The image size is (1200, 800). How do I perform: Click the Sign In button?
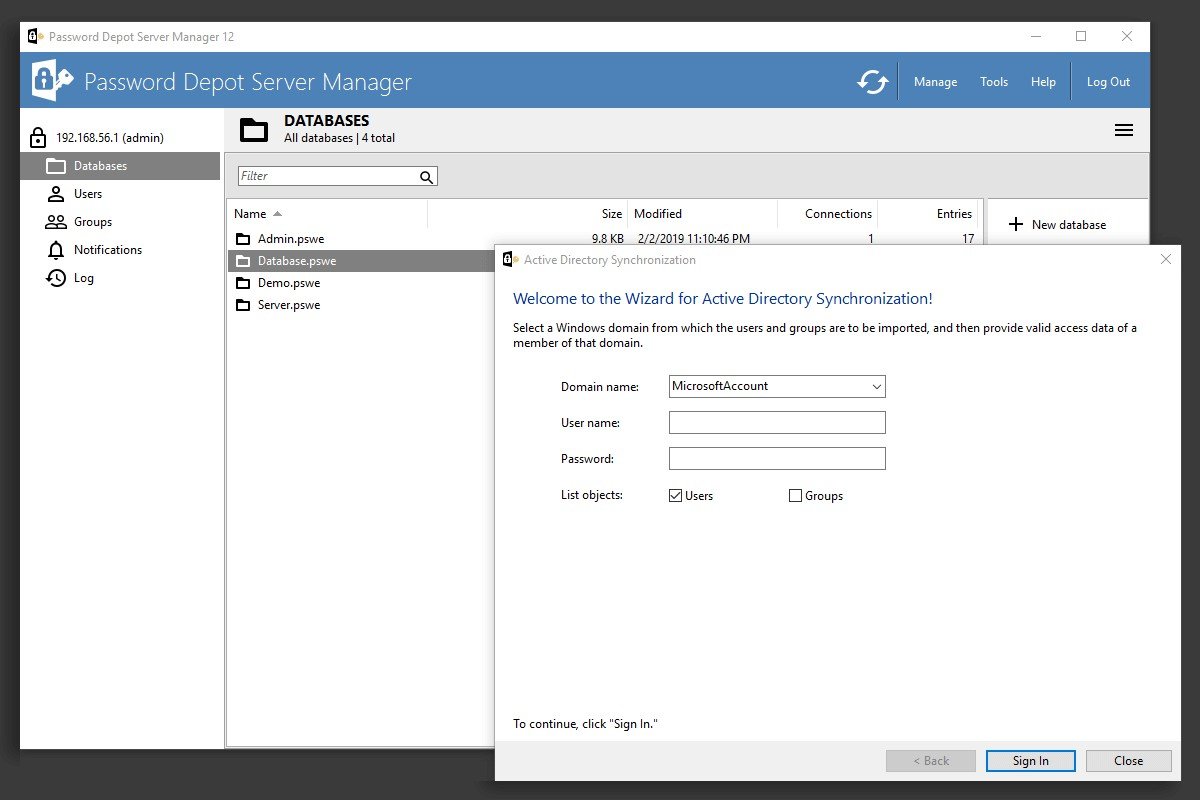[1030, 761]
